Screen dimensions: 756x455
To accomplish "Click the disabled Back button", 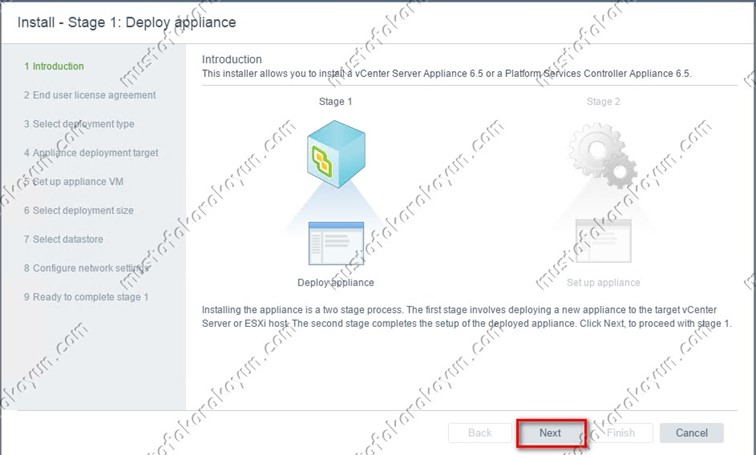I will [x=480, y=433].
